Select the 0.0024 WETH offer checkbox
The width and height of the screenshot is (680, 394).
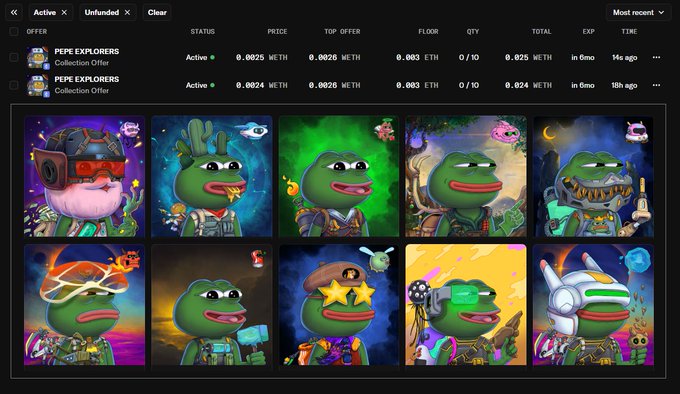(x=14, y=85)
